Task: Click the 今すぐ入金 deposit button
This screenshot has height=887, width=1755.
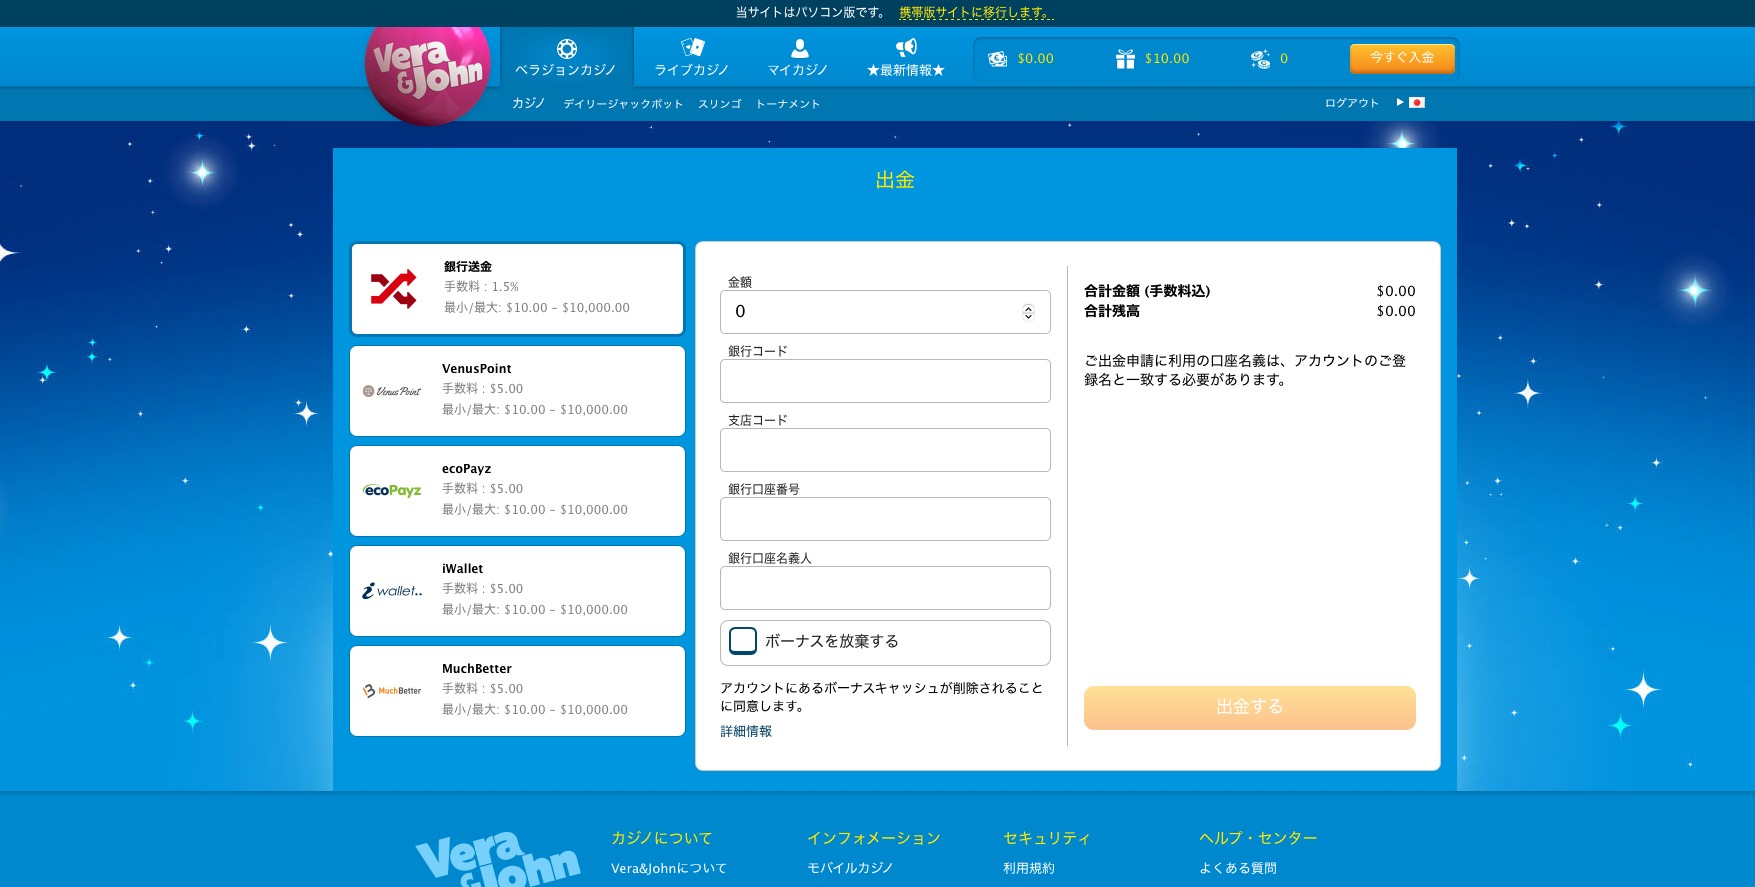Action: pyautogui.click(x=1402, y=58)
